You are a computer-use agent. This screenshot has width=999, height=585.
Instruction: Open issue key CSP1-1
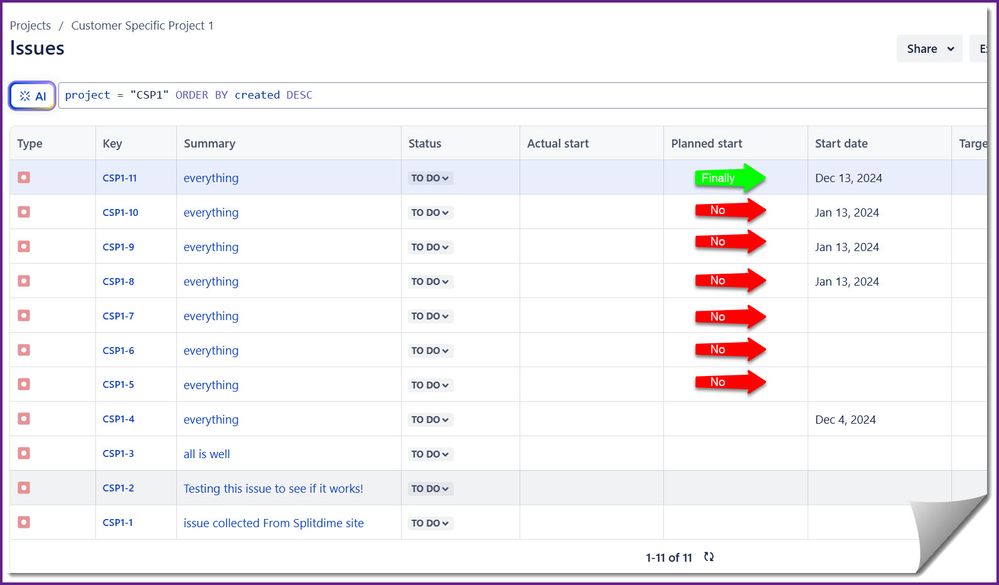pyautogui.click(x=118, y=523)
